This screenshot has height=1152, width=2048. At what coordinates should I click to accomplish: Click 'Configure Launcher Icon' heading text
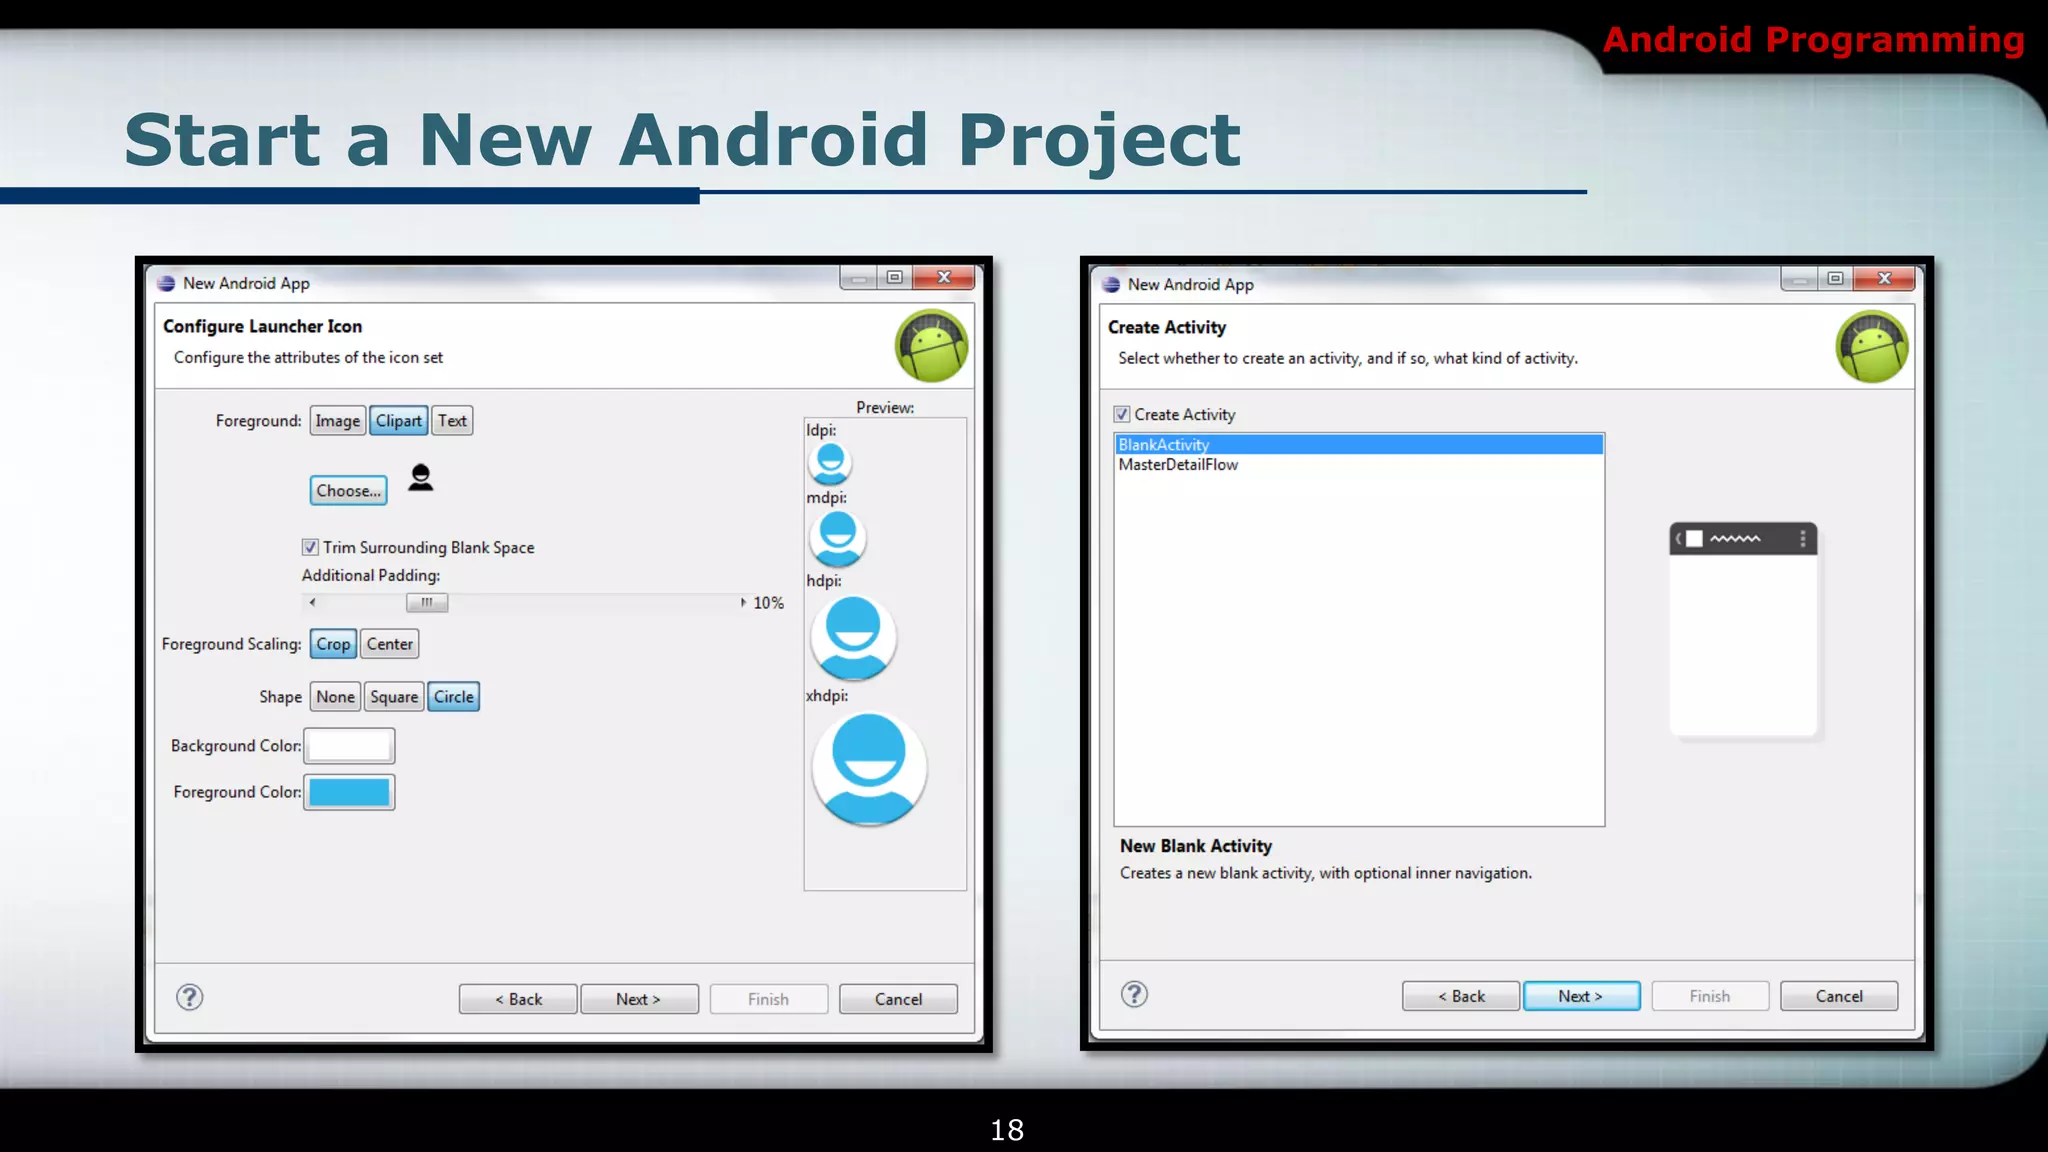point(263,326)
